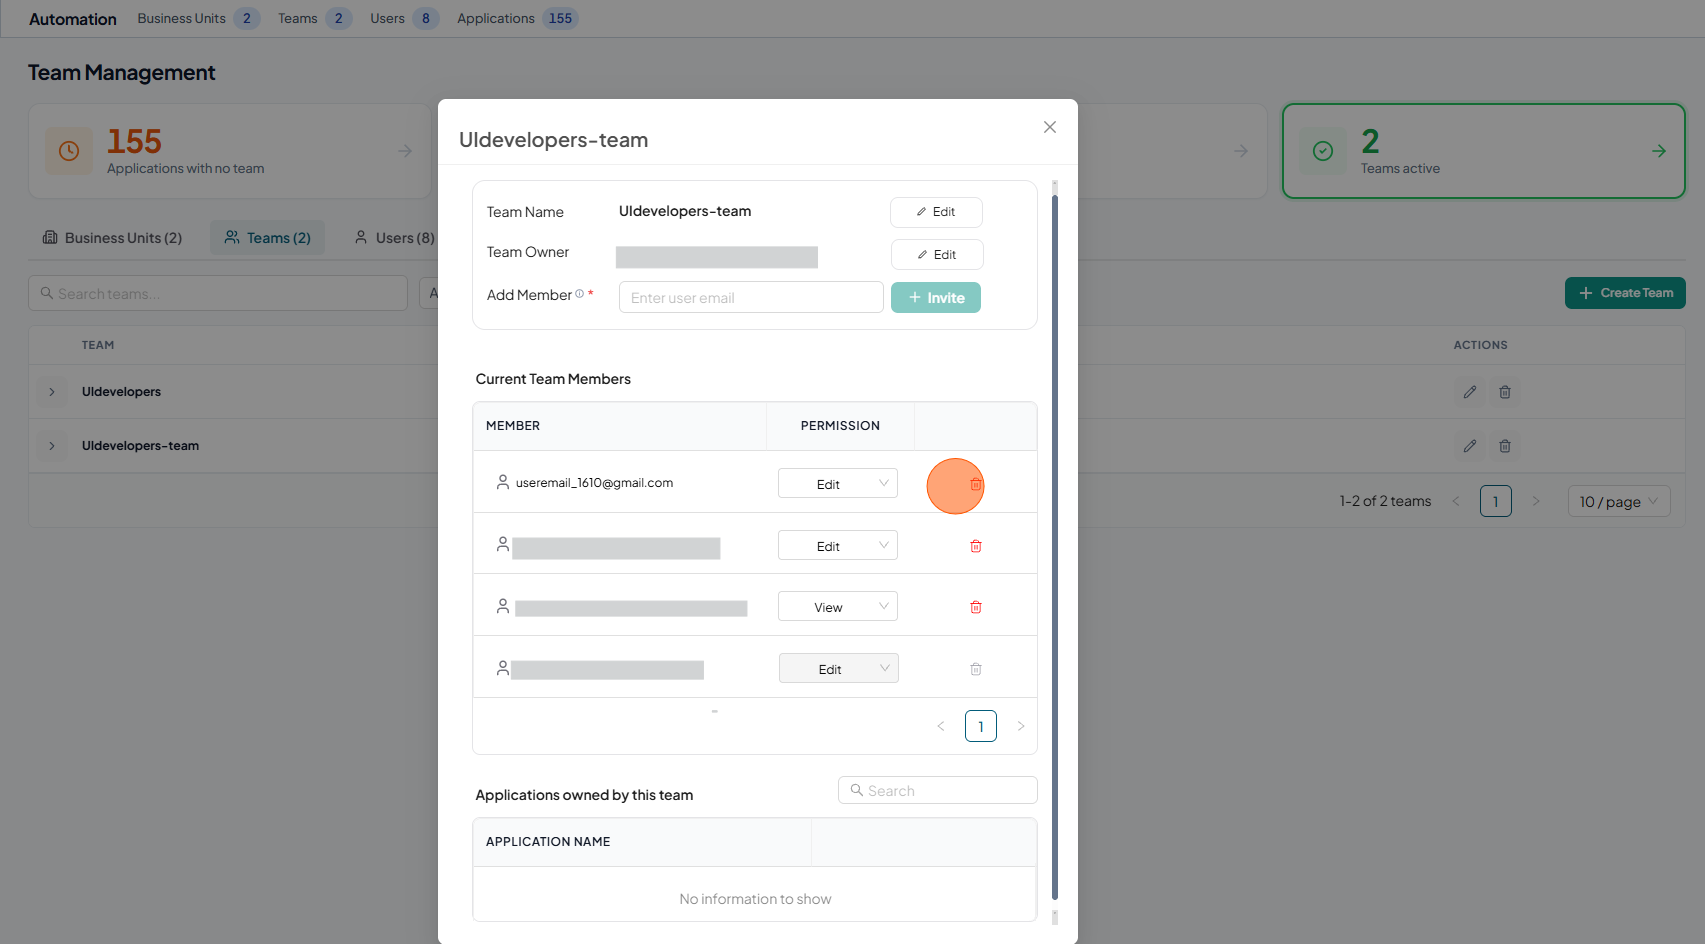1705x944 pixels.
Task: Go to previous page of team members
Action: 941,726
